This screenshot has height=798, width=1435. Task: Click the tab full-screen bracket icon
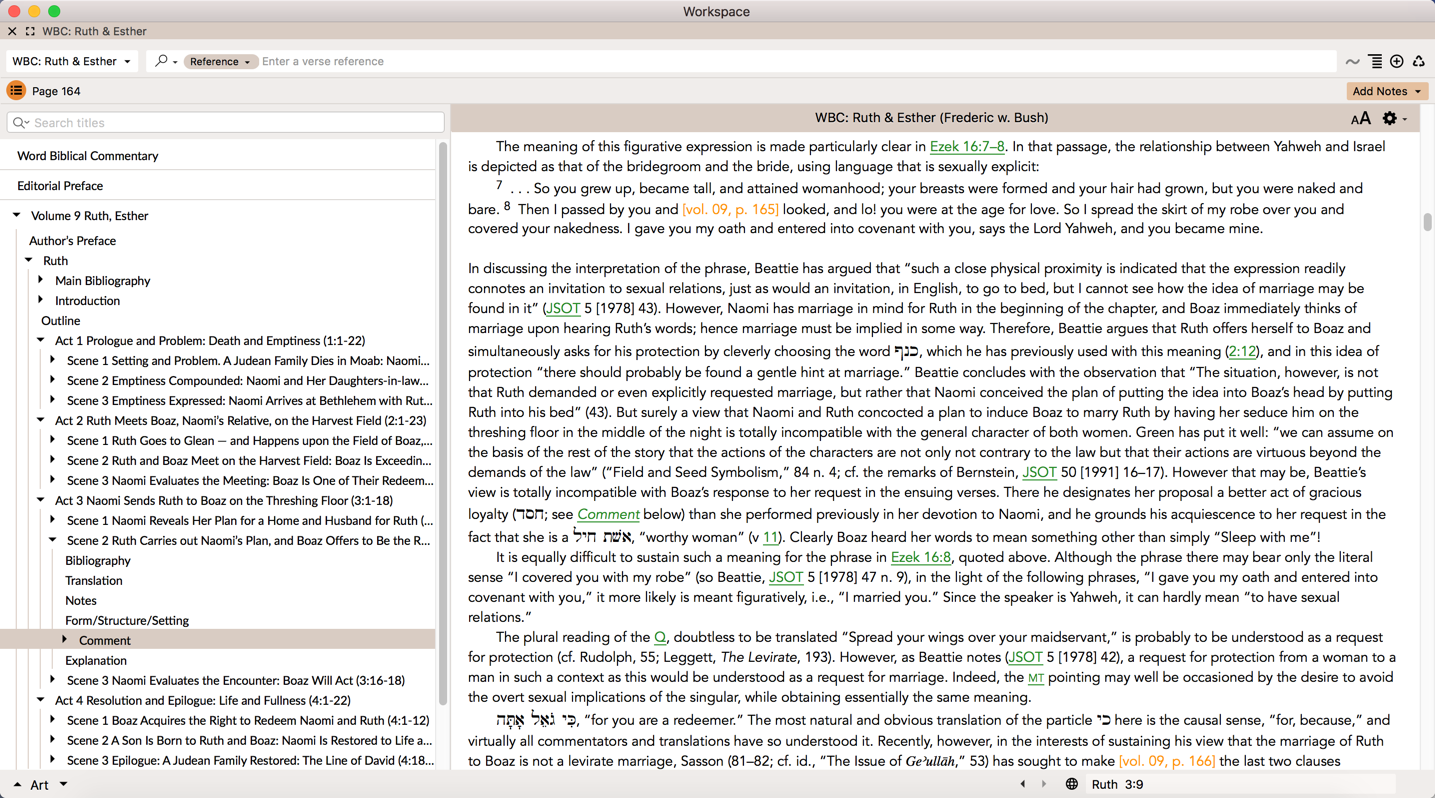click(30, 32)
